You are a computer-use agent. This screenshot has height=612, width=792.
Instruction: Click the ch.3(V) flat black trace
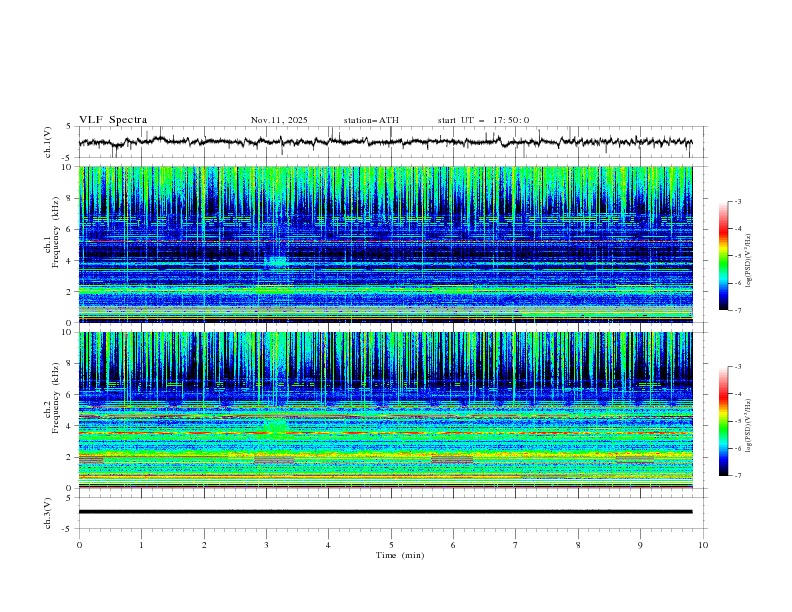390,512
